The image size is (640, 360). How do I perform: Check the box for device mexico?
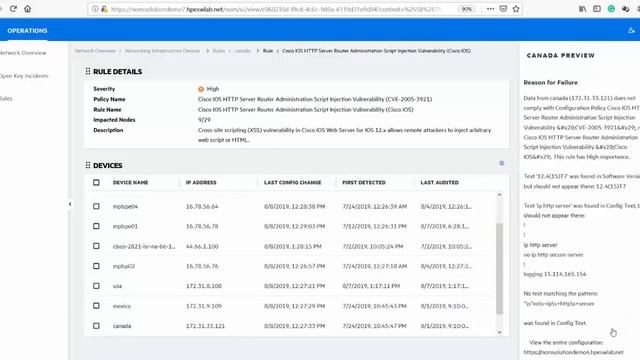pos(96,306)
